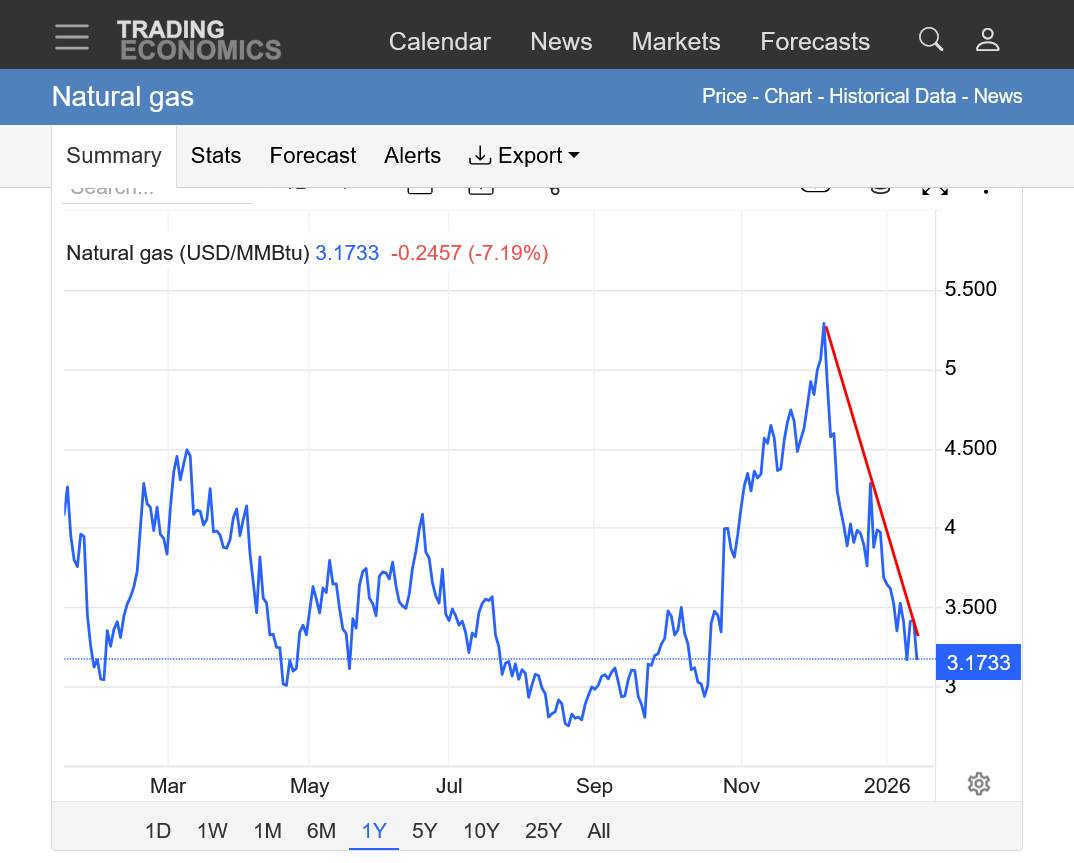Open the hamburger navigation menu
The width and height of the screenshot is (1074, 863).
(x=72, y=38)
